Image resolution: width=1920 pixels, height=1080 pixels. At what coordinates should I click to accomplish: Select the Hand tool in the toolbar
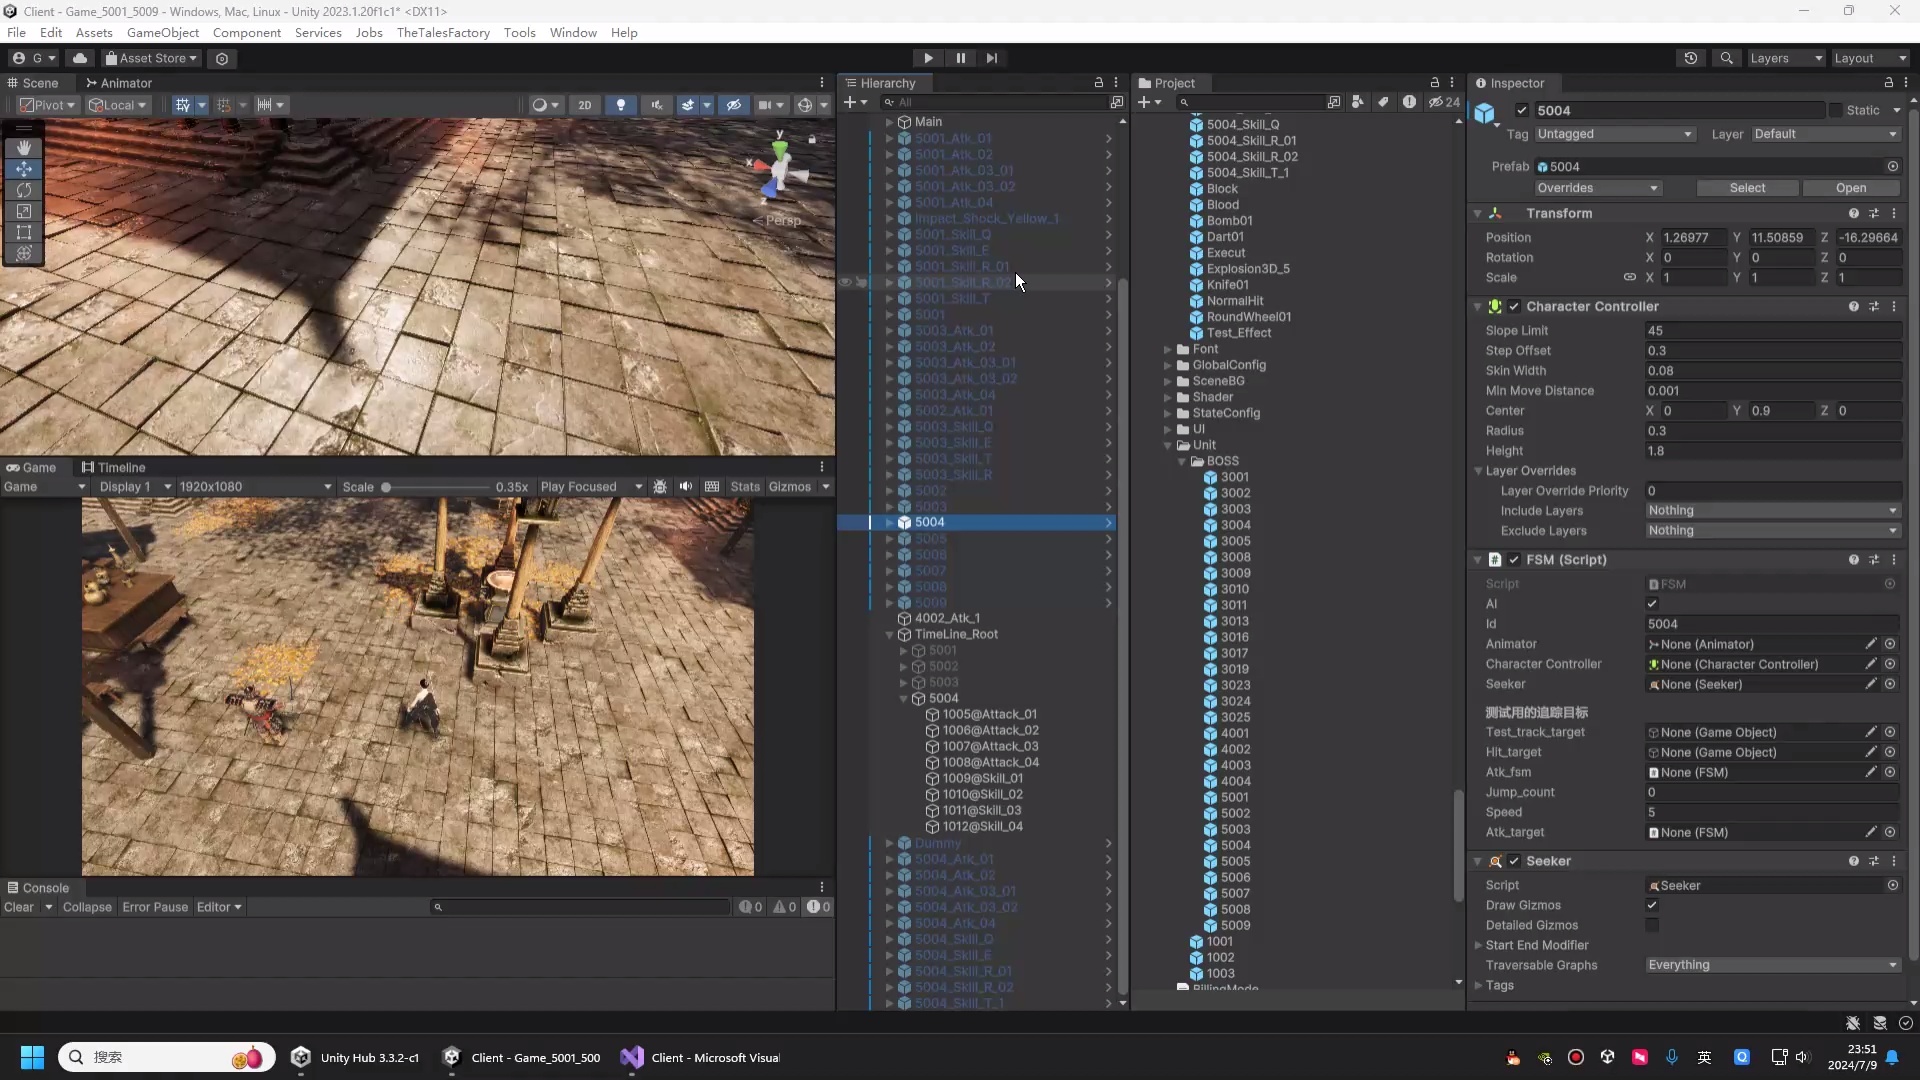click(24, 147)
